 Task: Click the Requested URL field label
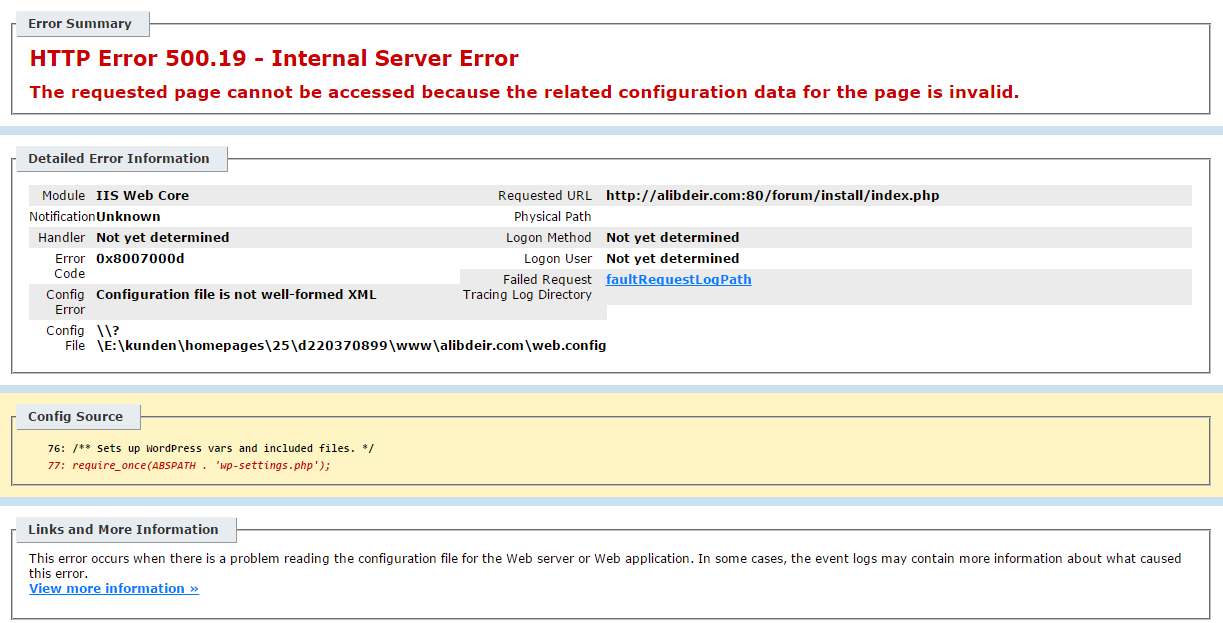tap(545, 196)
